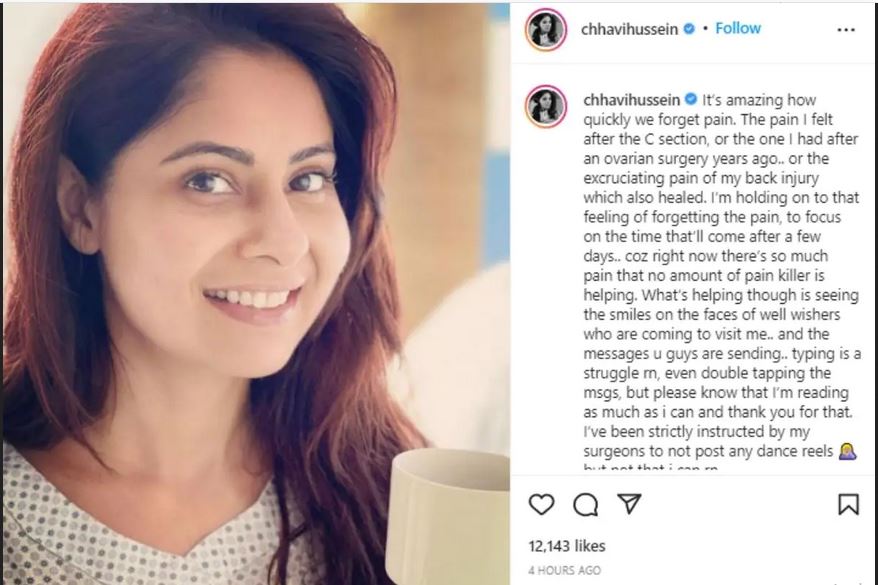Image resolution: width=878 pixels, height=585 pixels.
Task: Follow the chhavihussein account
Action: click(x=738, y=28)
